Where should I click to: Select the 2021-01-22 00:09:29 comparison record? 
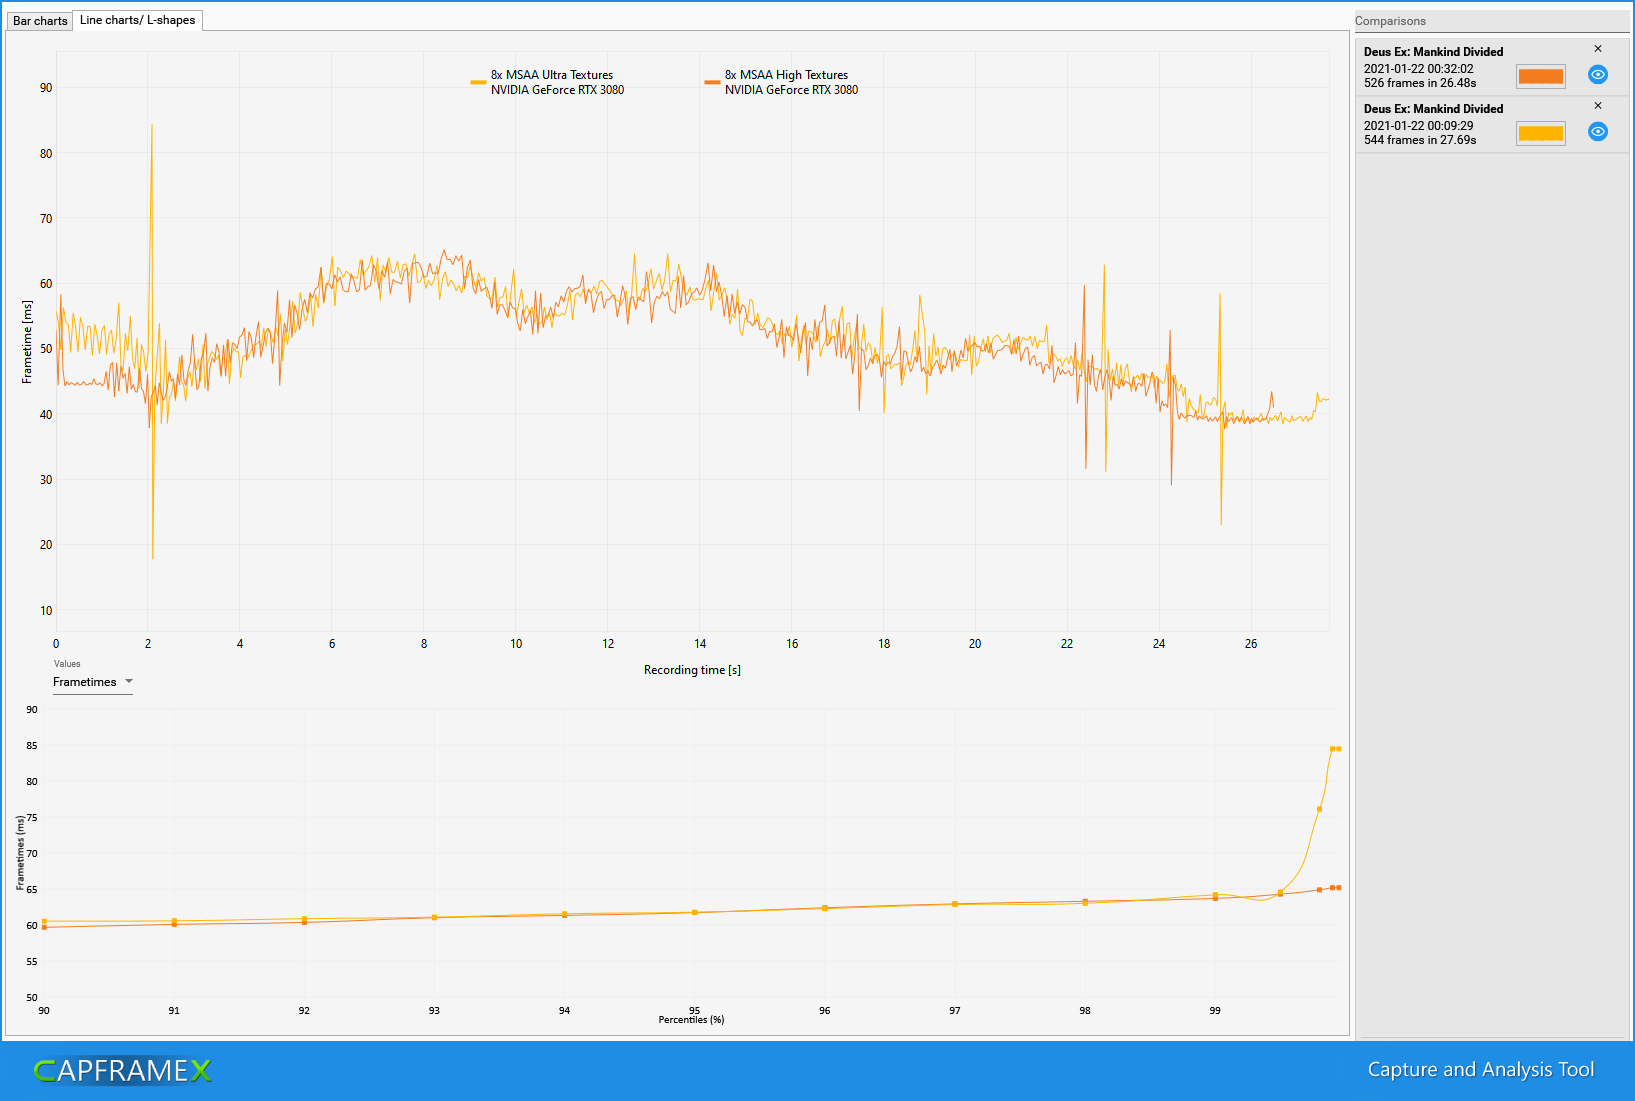(x=1491, y=124)
